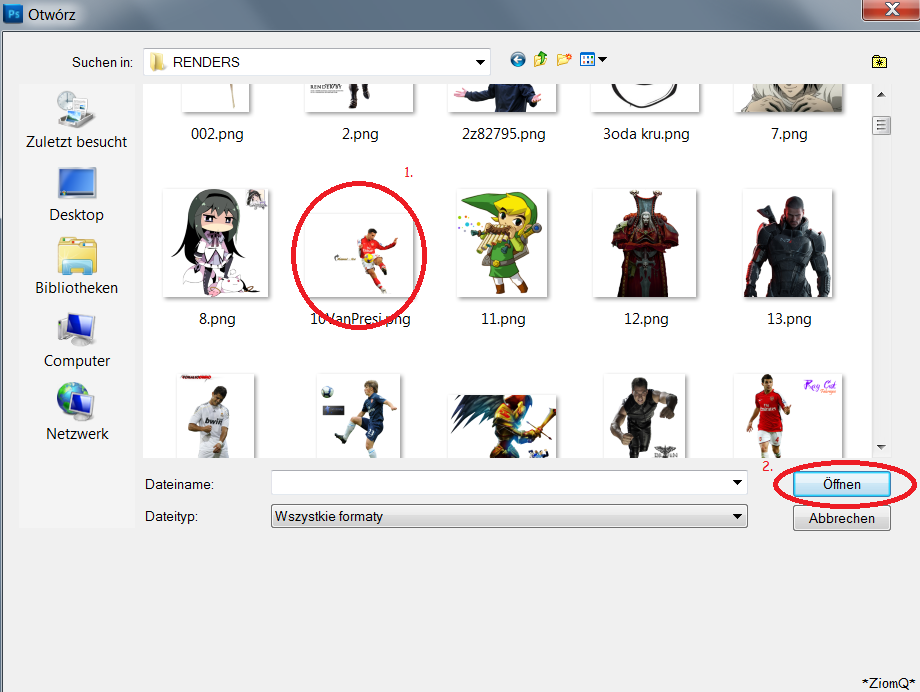Viewport: 920px width, 692px height.
Task: Open the view options dropdown arrow
Action: click(603, 59)
